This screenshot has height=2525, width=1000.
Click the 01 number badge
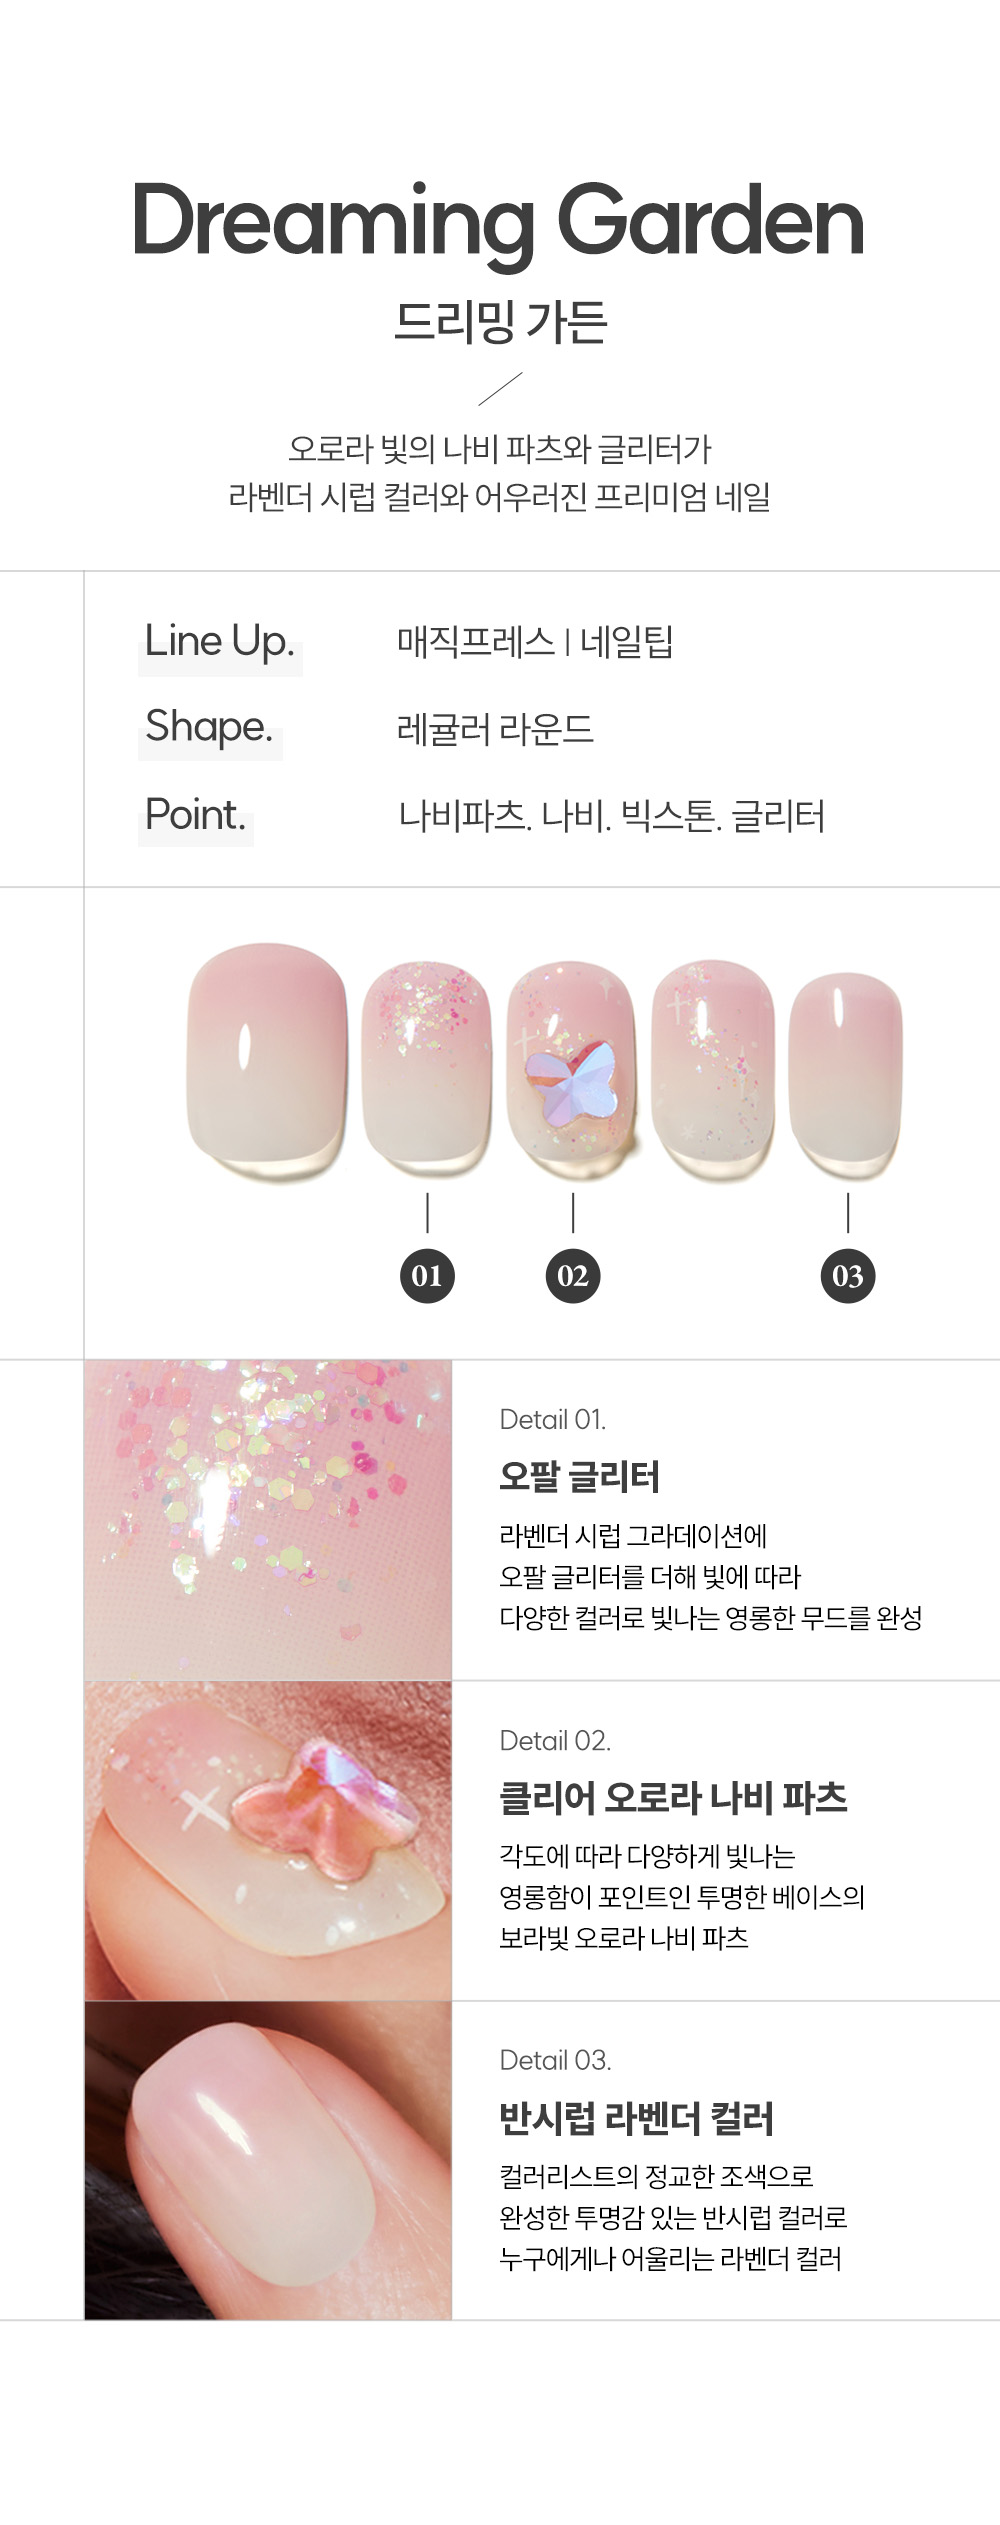tap(427, 1275)
